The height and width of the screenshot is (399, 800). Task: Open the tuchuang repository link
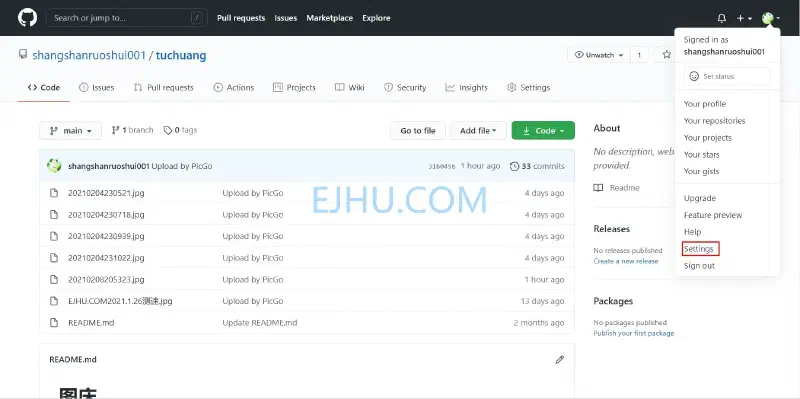[x=181, y=55]
